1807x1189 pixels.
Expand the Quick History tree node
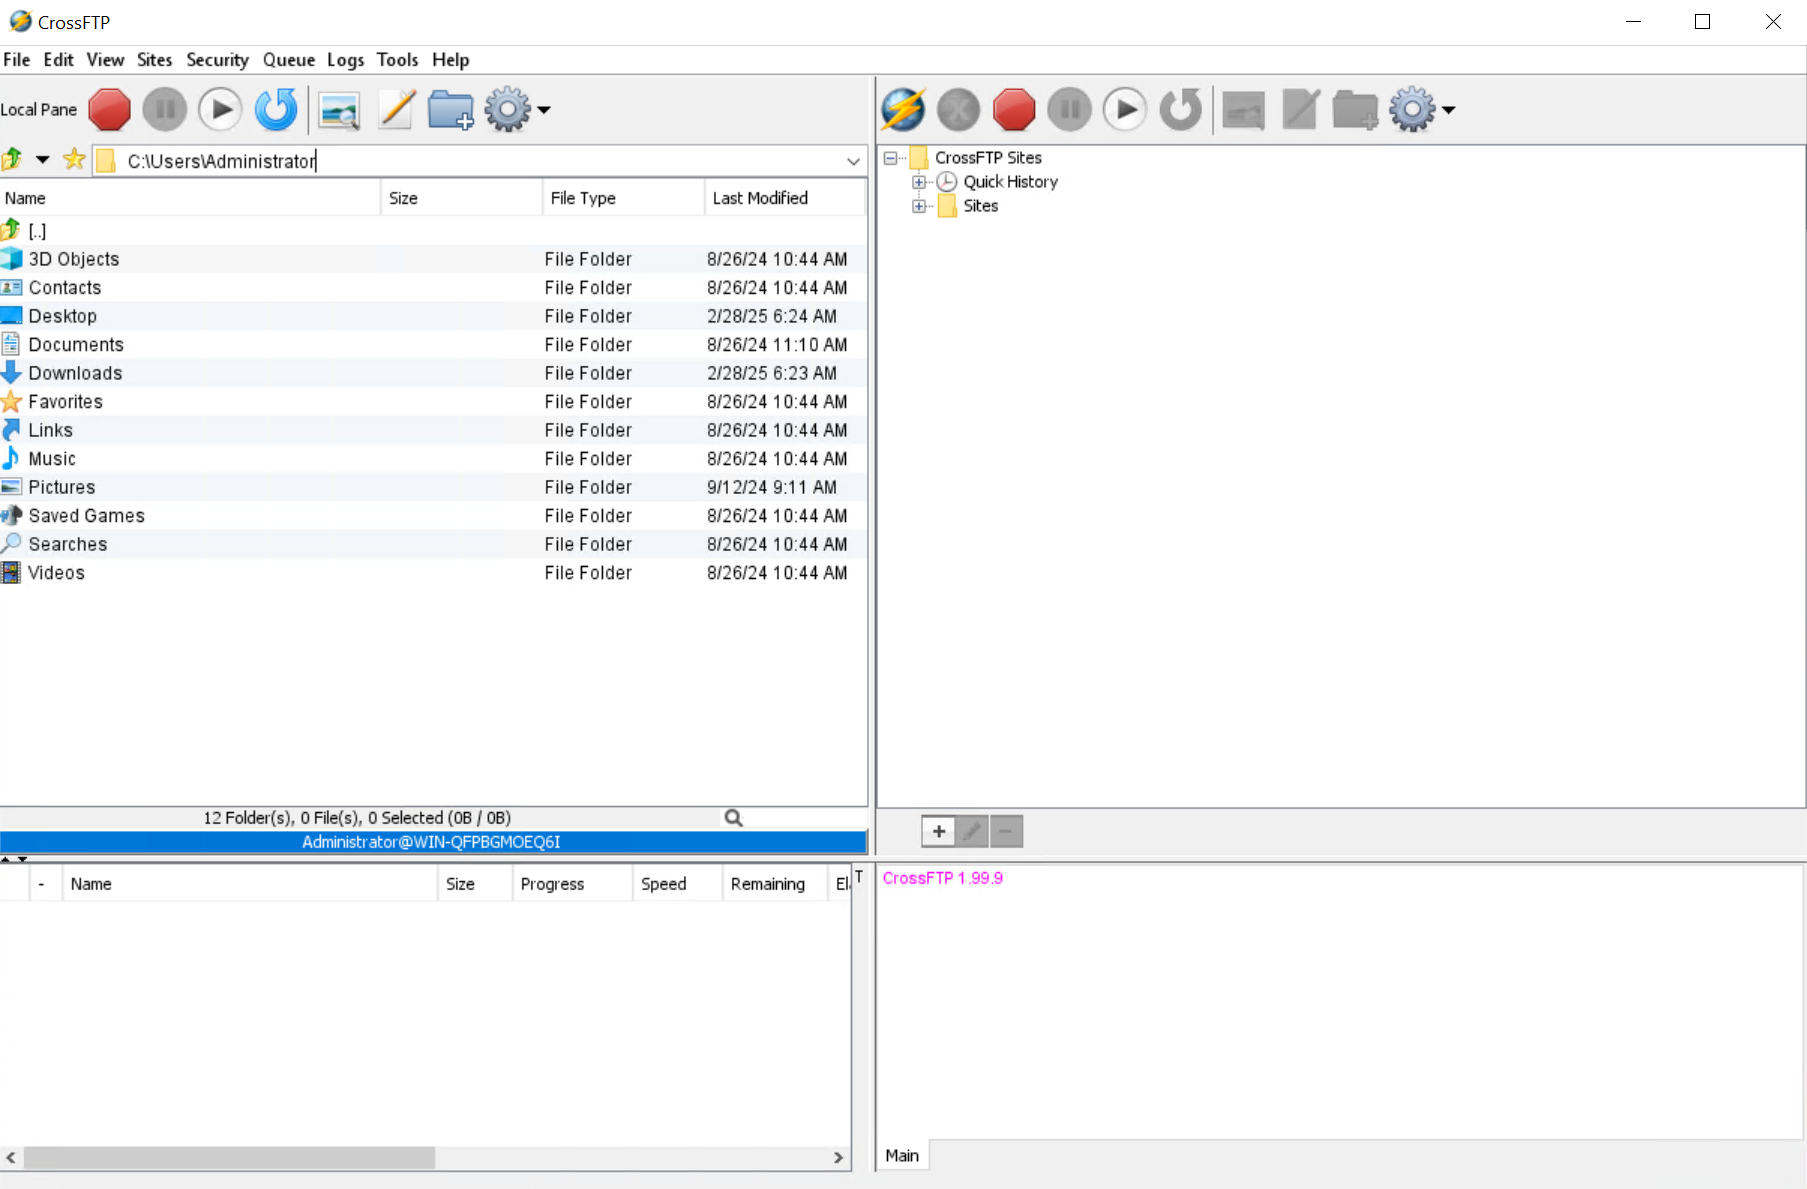[x=919, y=182]
